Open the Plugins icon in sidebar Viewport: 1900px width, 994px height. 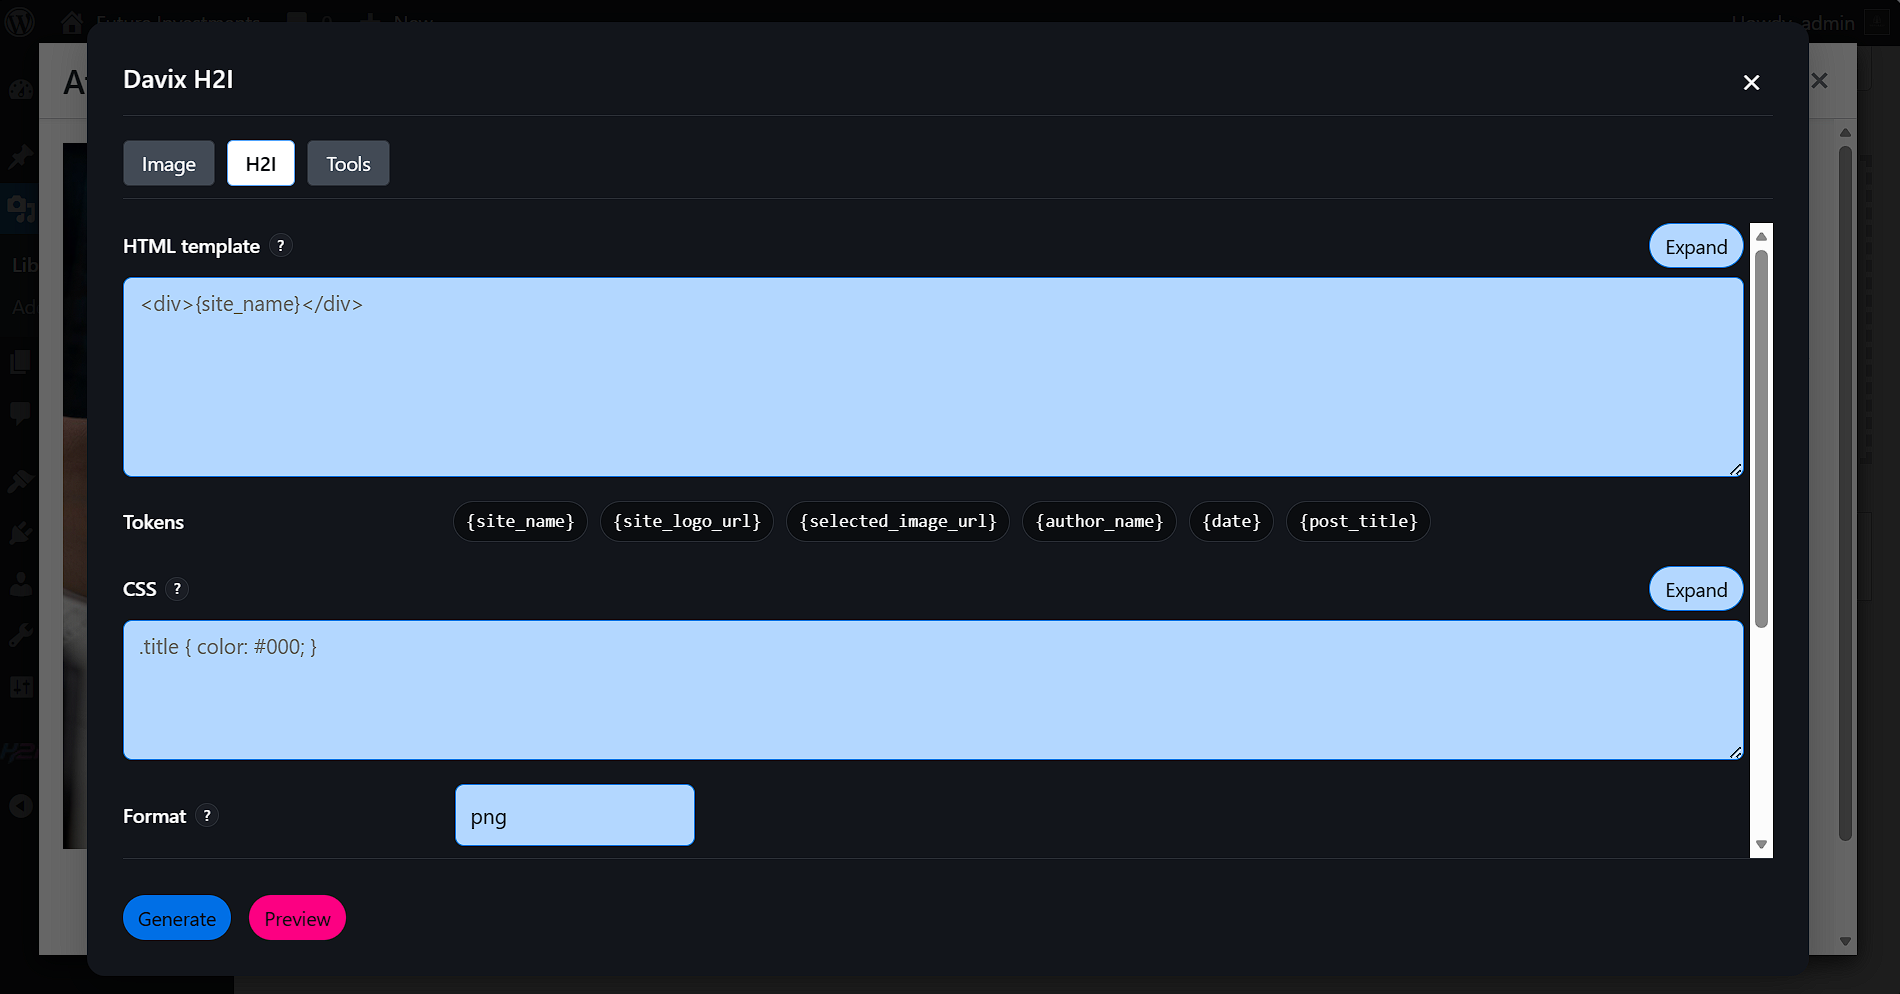[x=20, y=533]
